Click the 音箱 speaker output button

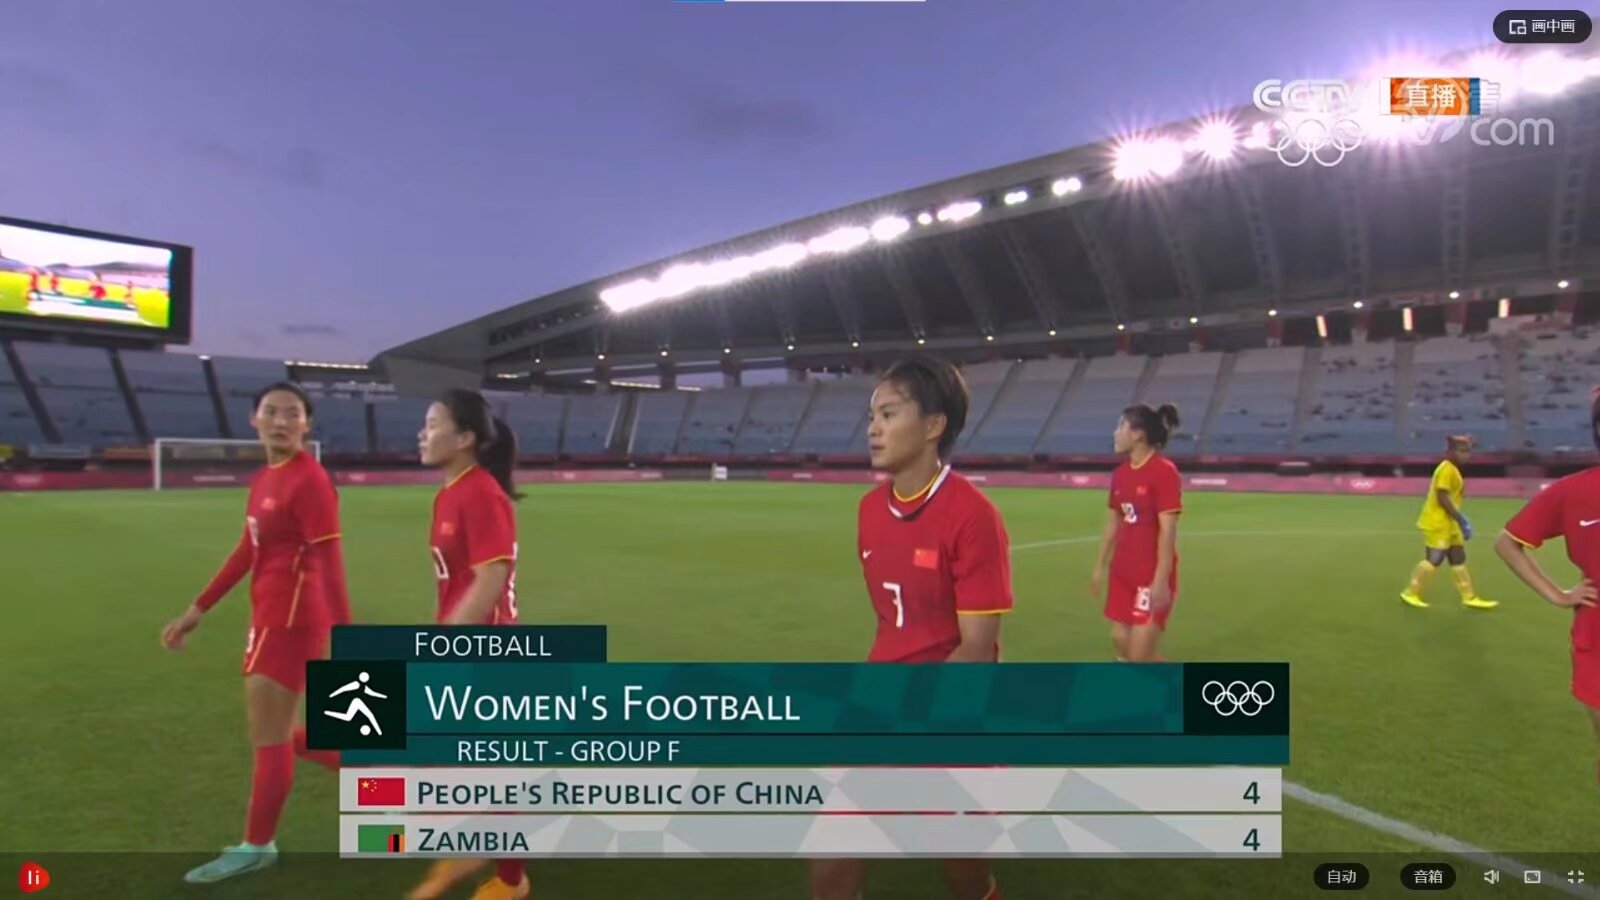click(1427, 877)
